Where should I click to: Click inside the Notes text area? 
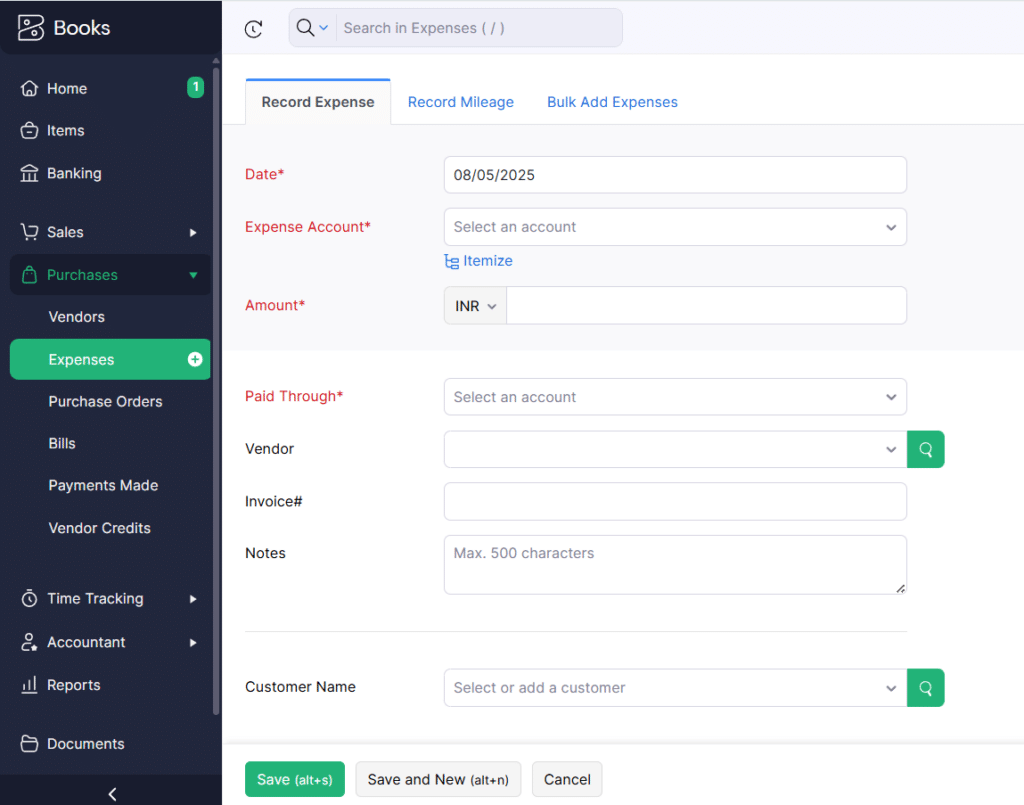coord(675,564)
